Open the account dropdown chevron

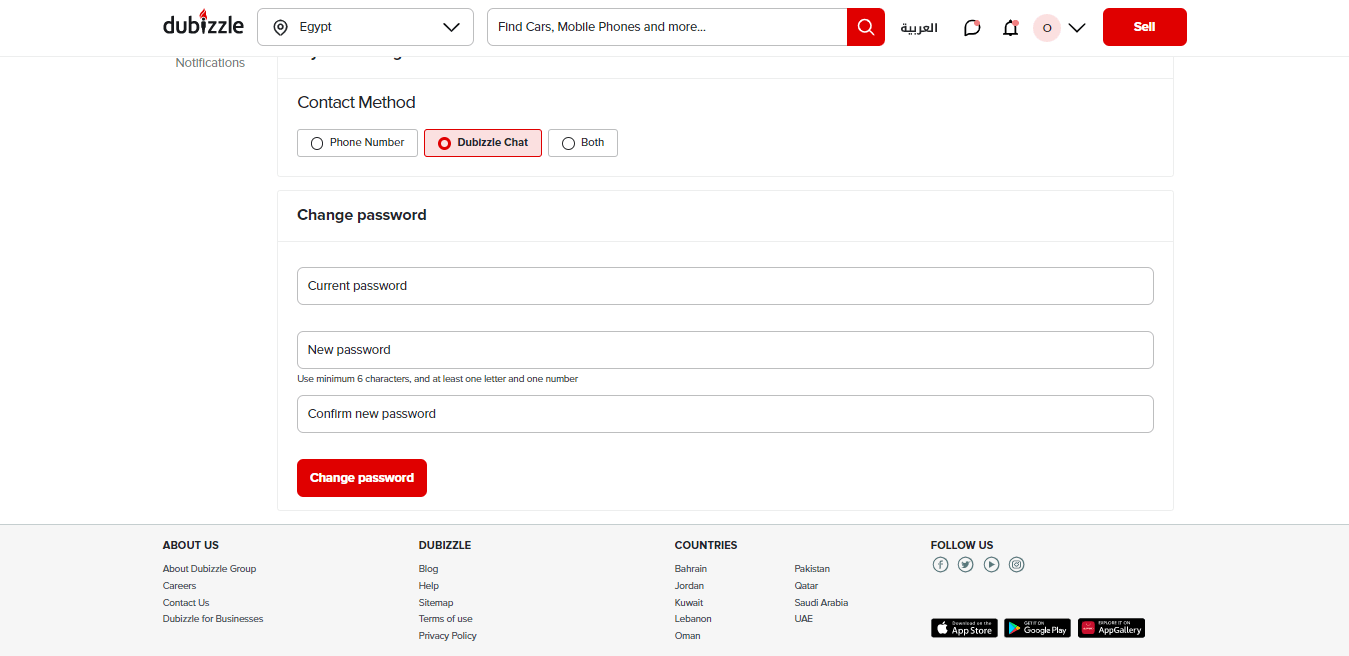click(1077, 28)
